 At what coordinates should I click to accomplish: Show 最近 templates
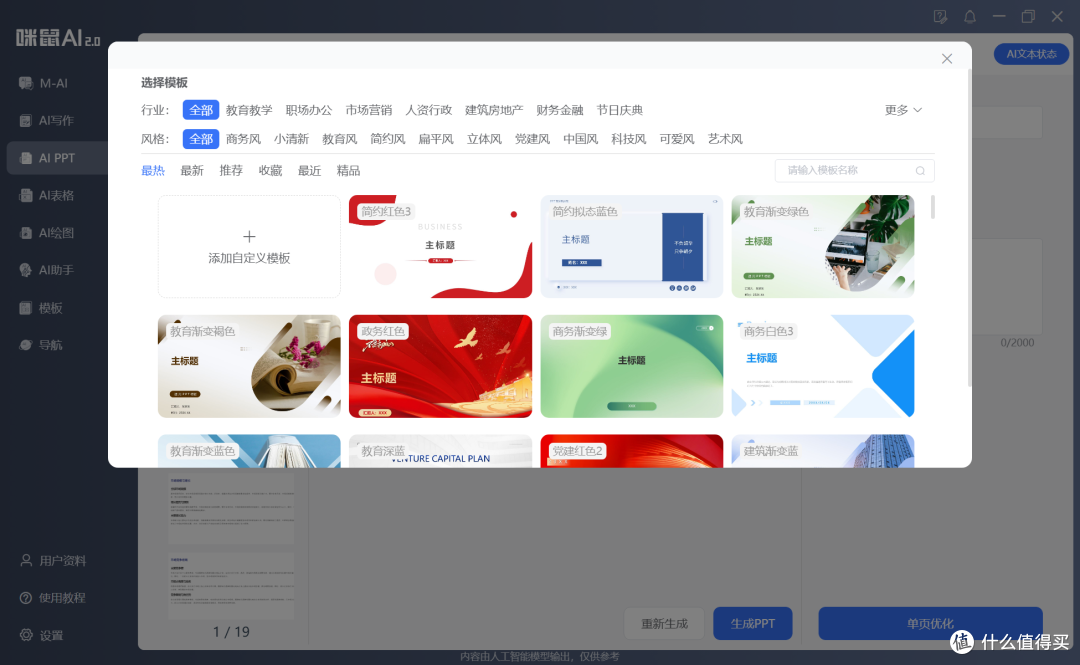coord(309,171)
